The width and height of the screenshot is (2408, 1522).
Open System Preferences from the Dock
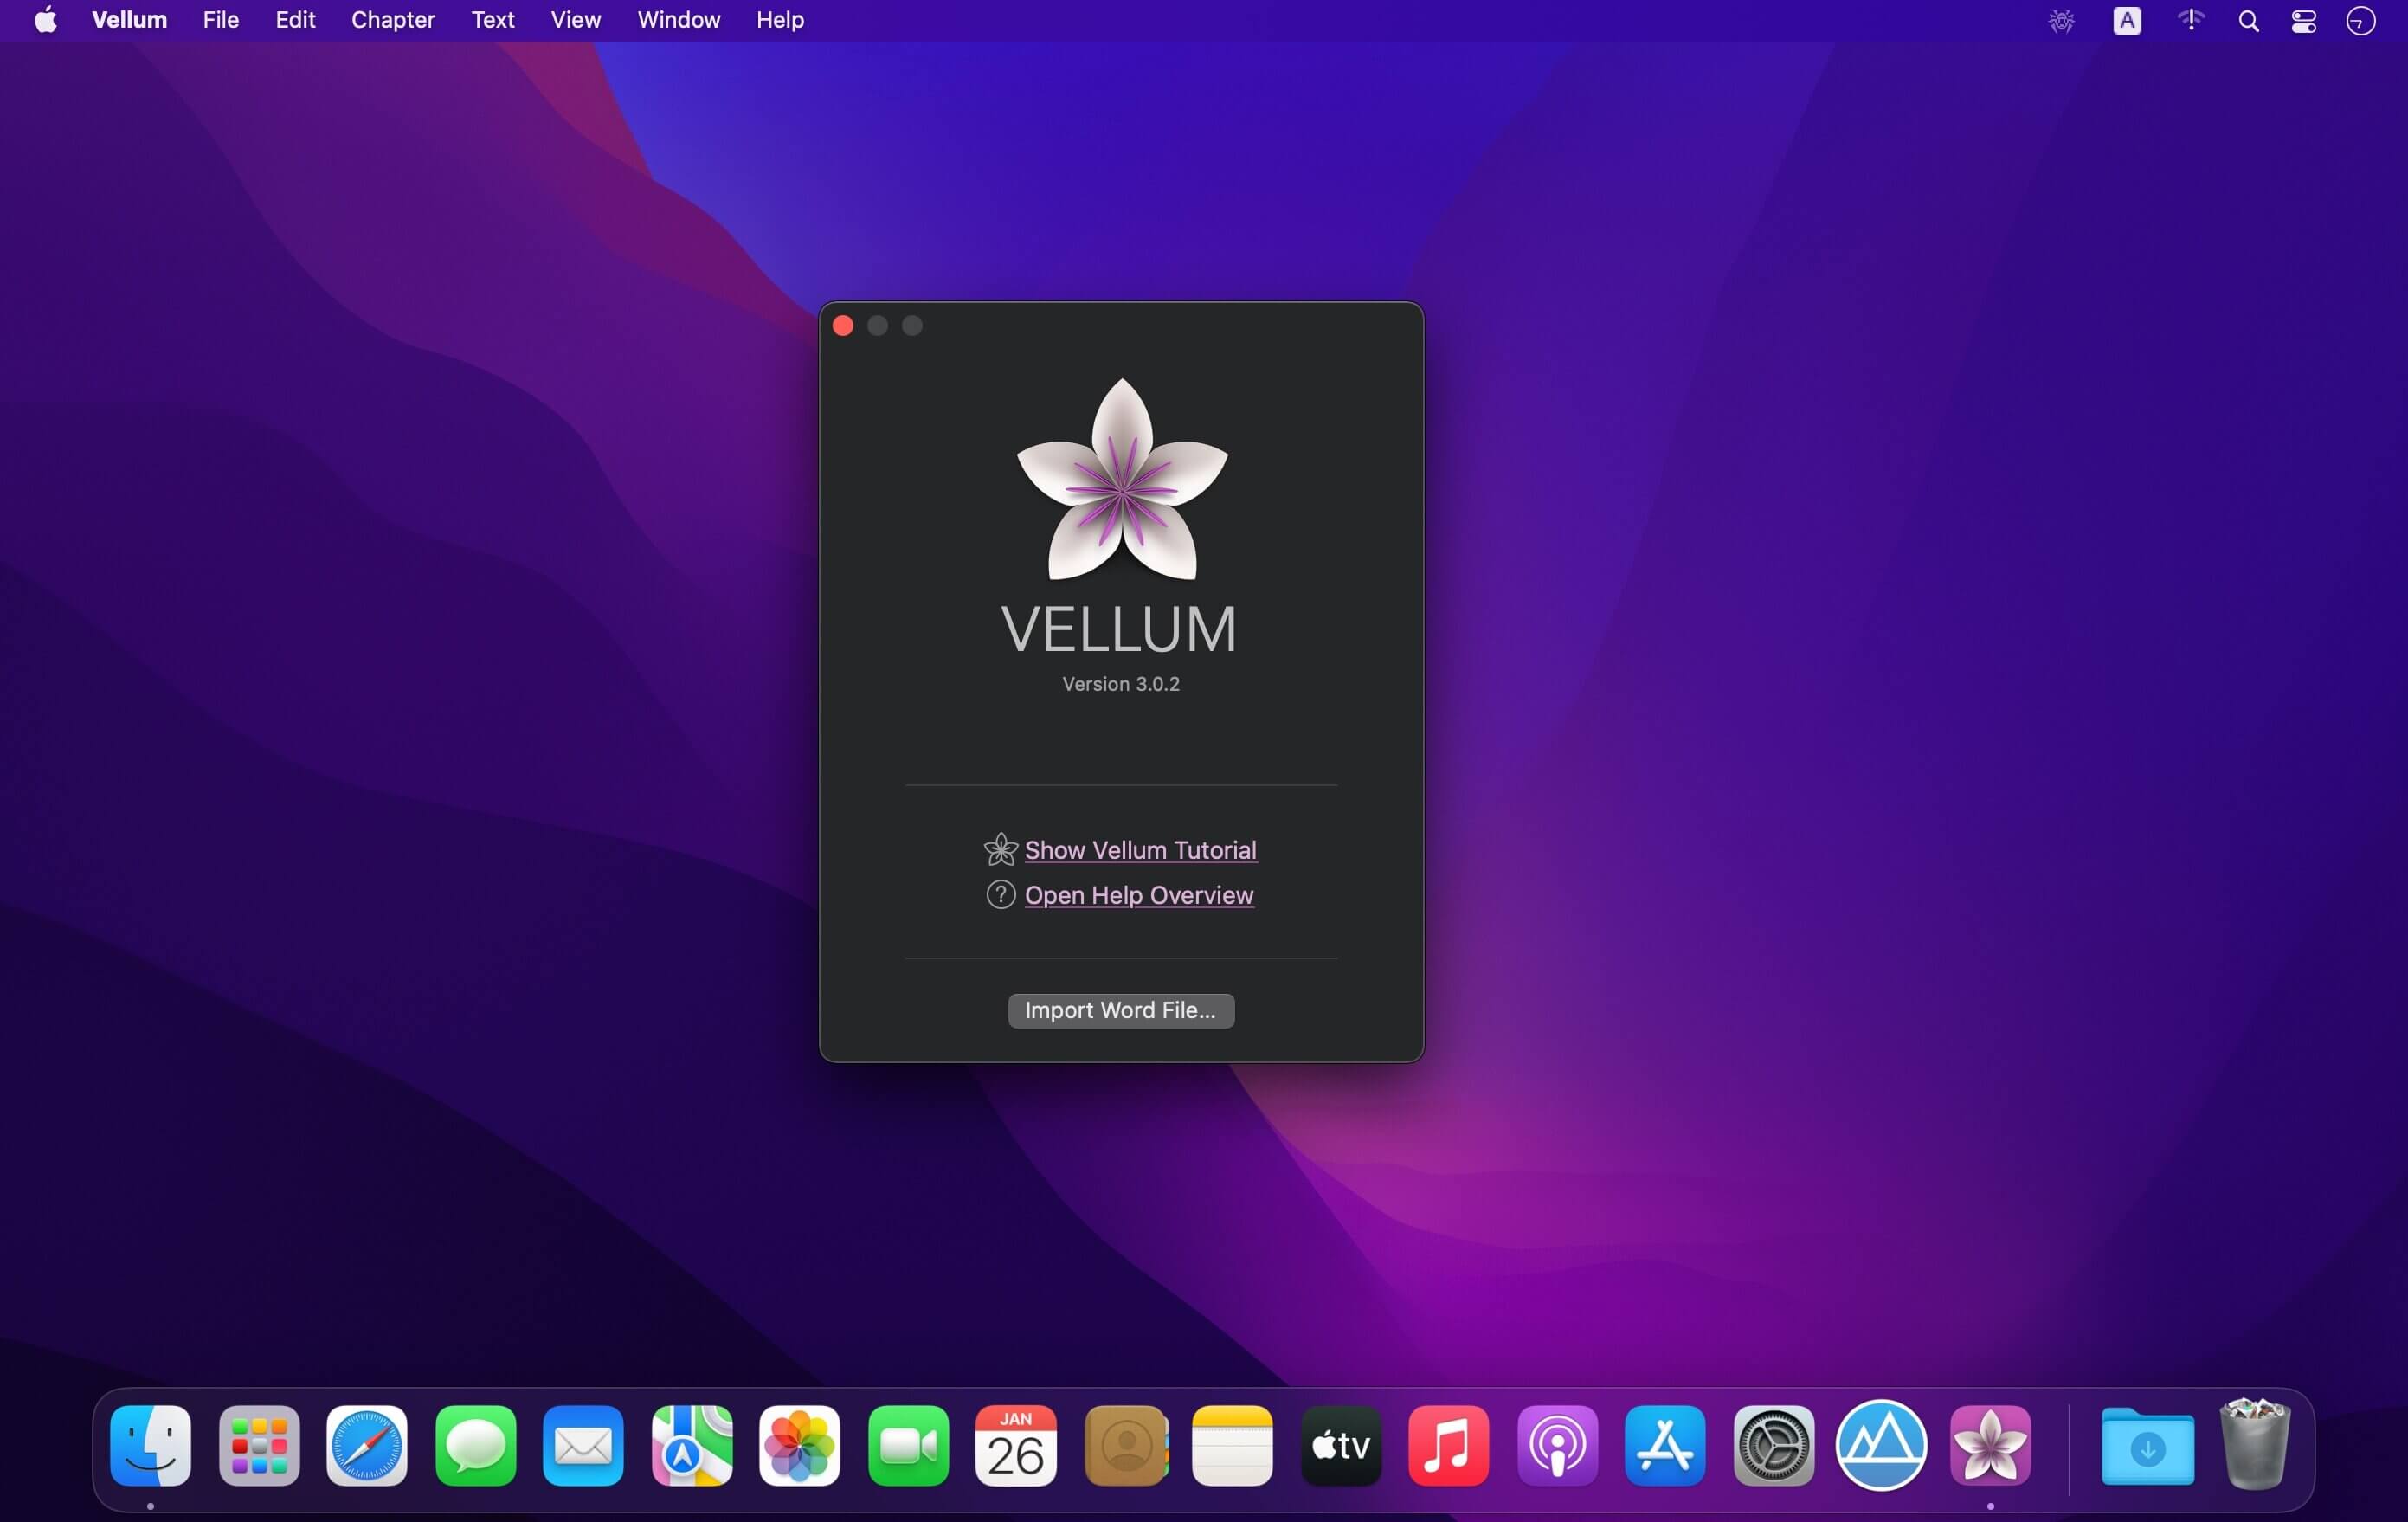1773,1445
